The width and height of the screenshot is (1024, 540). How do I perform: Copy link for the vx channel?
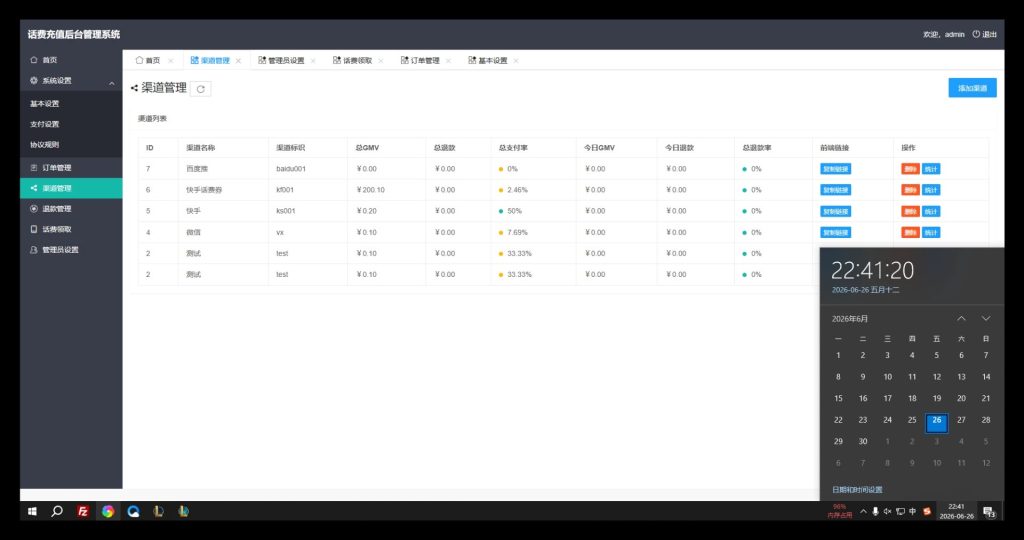pyautogui.click(x=835, y=232)
